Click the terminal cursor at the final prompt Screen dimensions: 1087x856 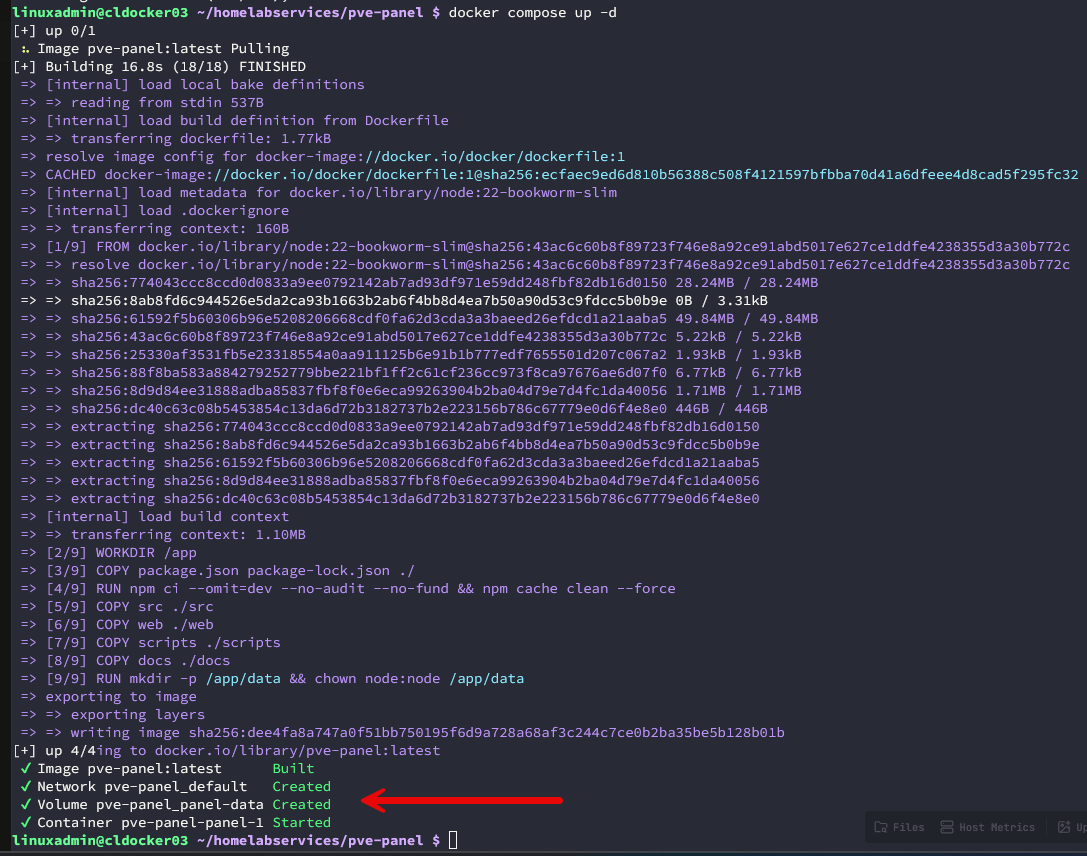click(453, 840)
